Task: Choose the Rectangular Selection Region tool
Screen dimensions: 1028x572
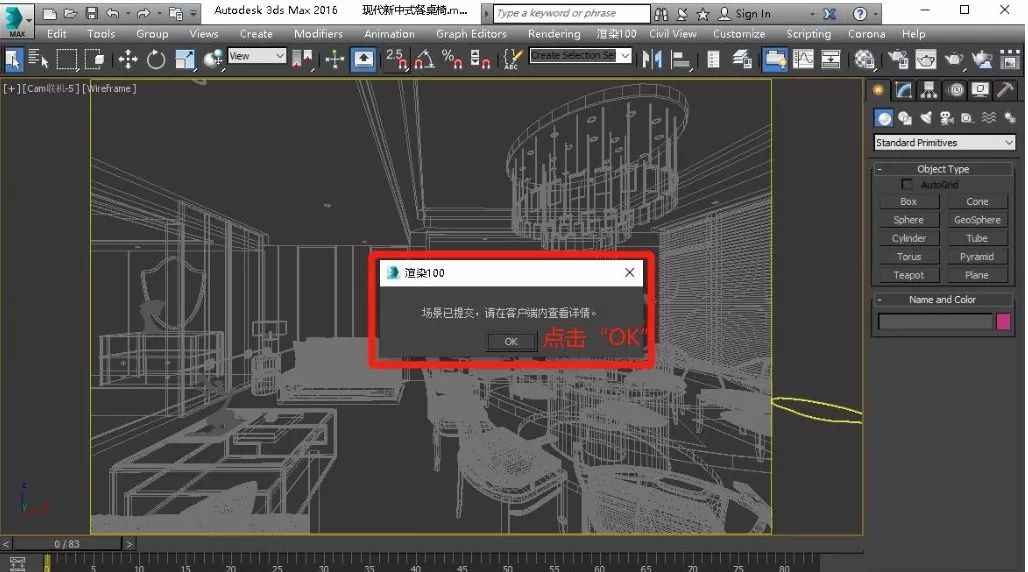Action: pos(66,60)
